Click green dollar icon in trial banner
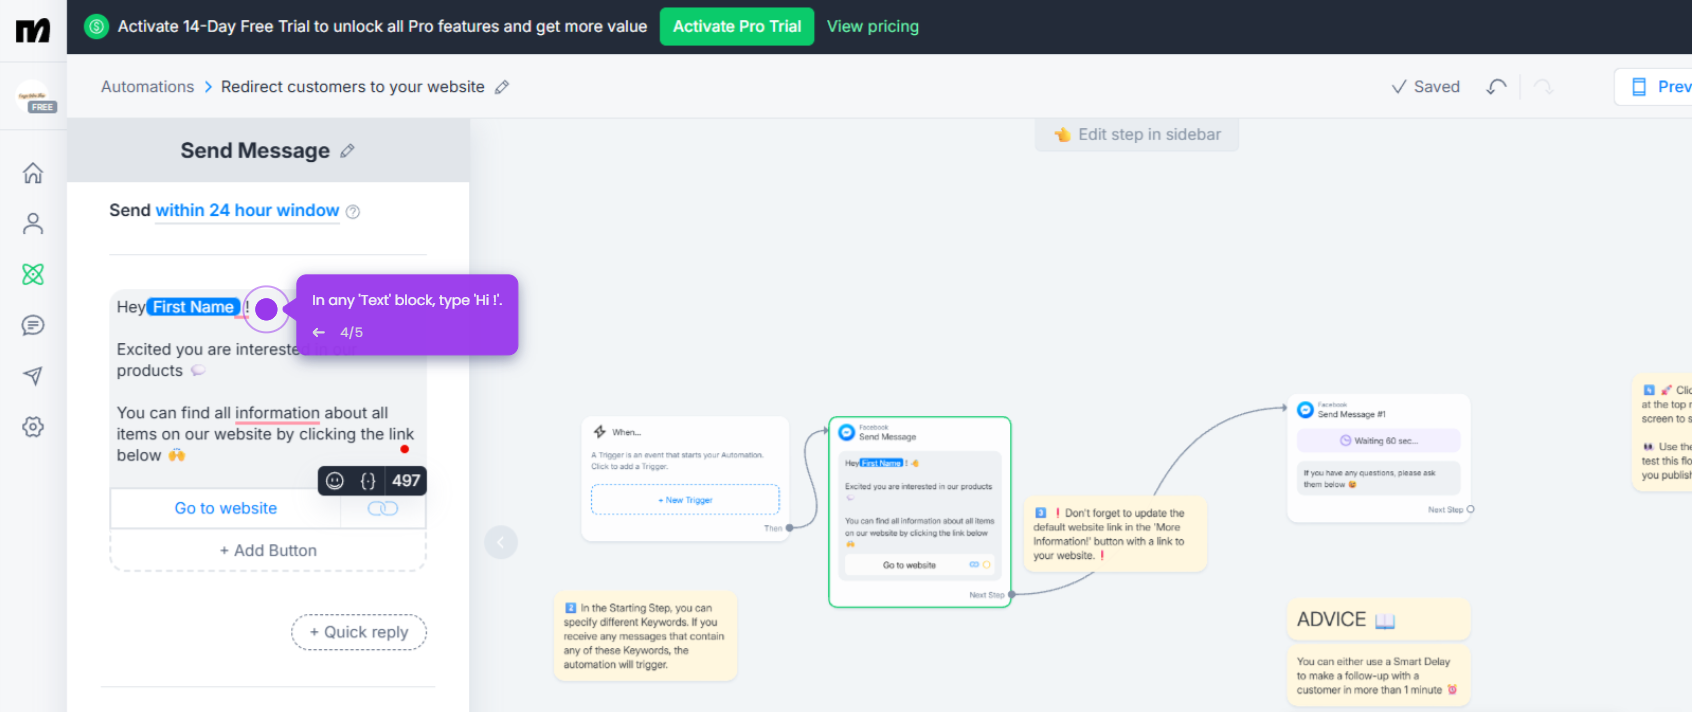Image resolution: width=1692 pixels, height=712 pixels. 96,27
